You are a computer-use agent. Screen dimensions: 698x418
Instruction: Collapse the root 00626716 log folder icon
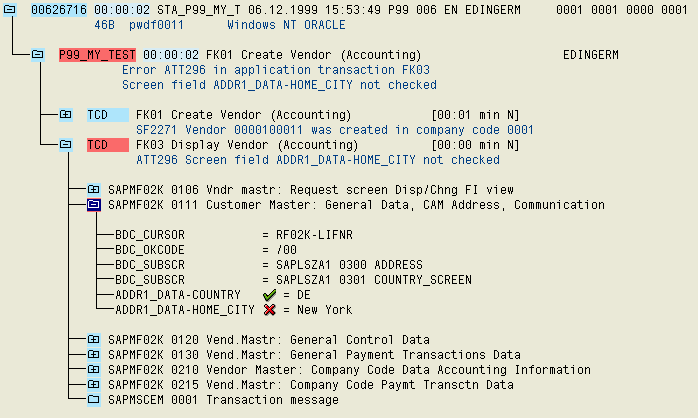tap(10, 9)
